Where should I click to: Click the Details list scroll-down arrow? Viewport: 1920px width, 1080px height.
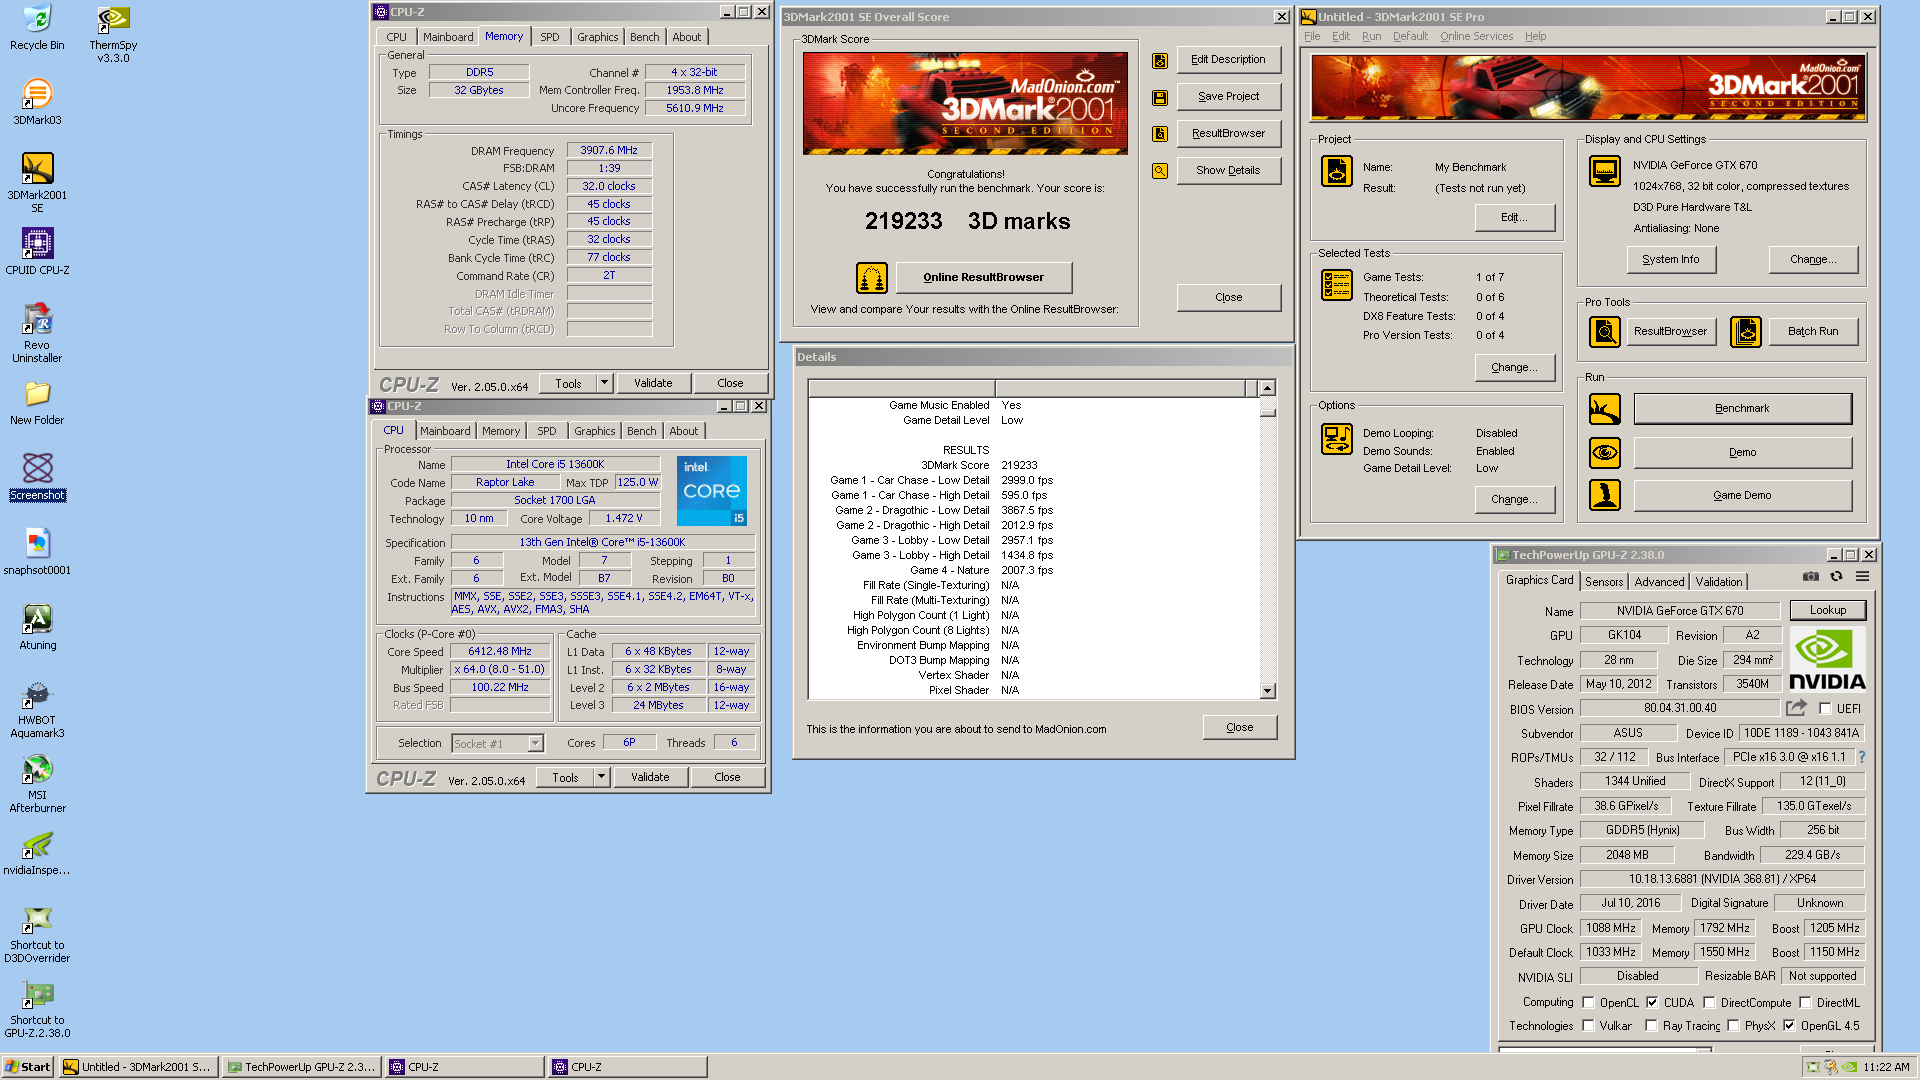[1267, 691]
